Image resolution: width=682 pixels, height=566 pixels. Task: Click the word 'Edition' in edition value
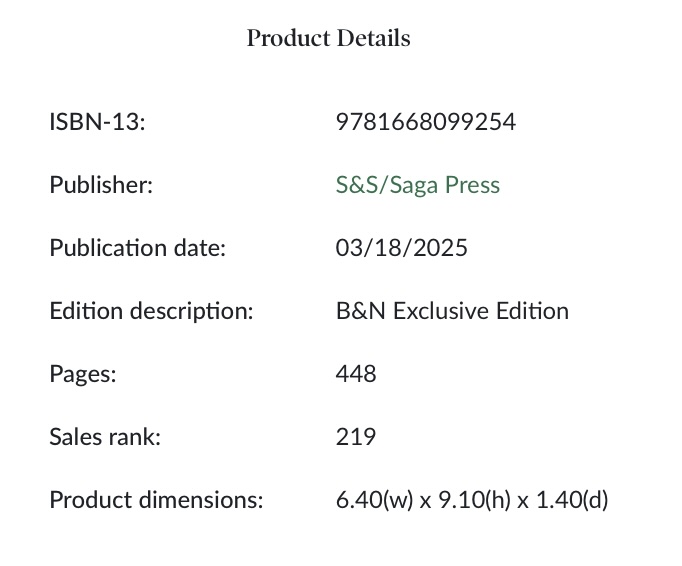tap(531, 311)
